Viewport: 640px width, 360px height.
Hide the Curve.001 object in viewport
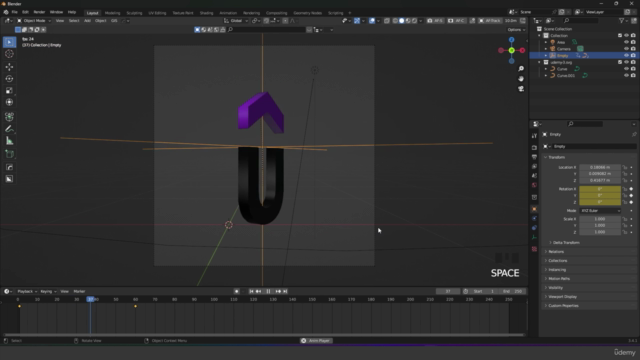click(x=627, y=76)
